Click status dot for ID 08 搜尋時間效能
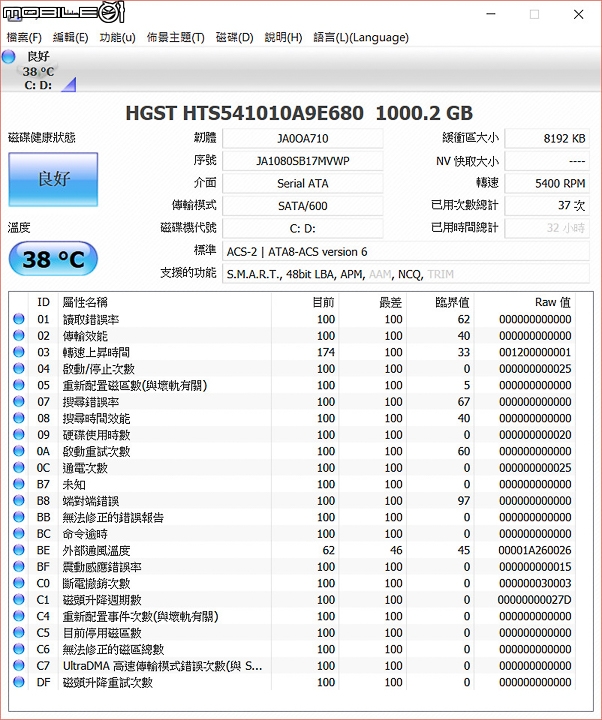This screenshot has width=602, height=720. [19, 418]
